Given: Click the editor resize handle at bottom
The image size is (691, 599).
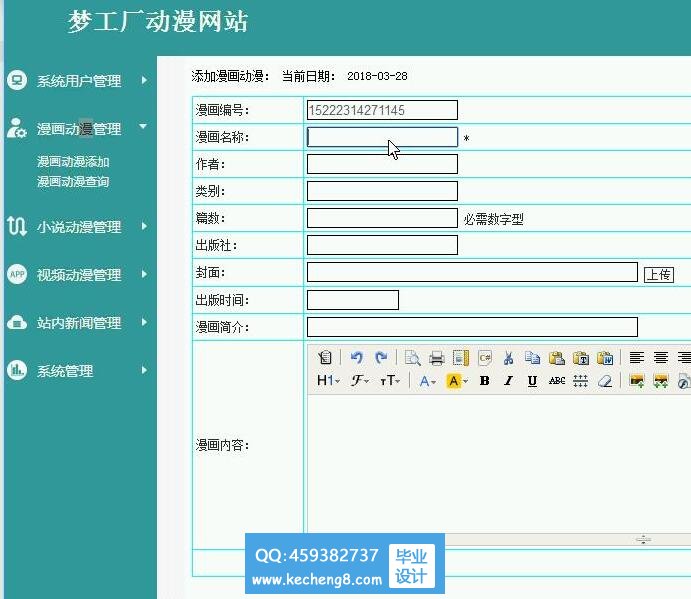Looking at the screenshot, I should 643,539.
